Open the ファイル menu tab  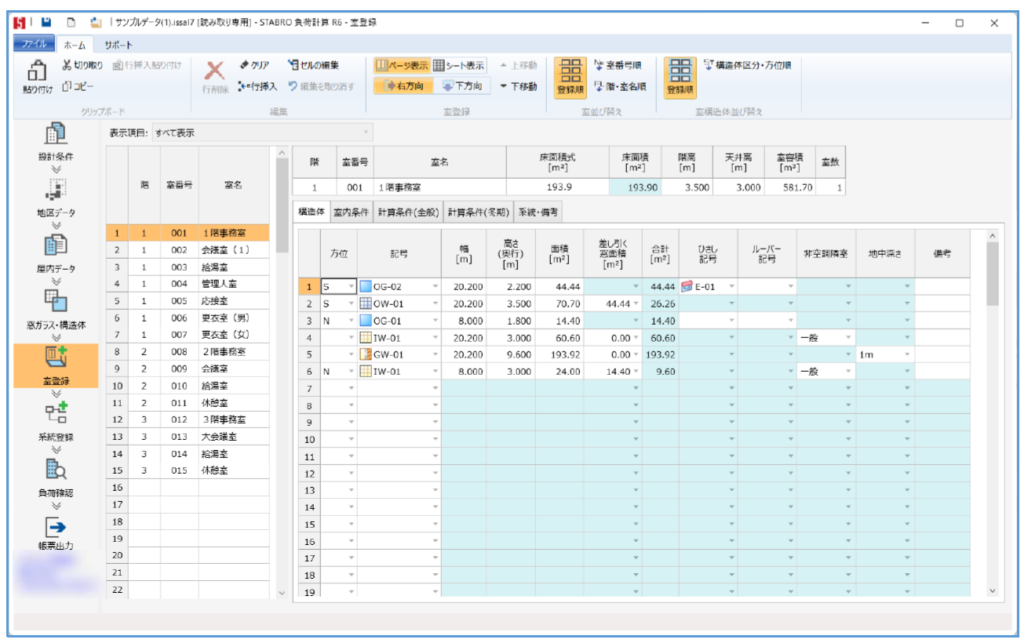click(x=35, y=45)
